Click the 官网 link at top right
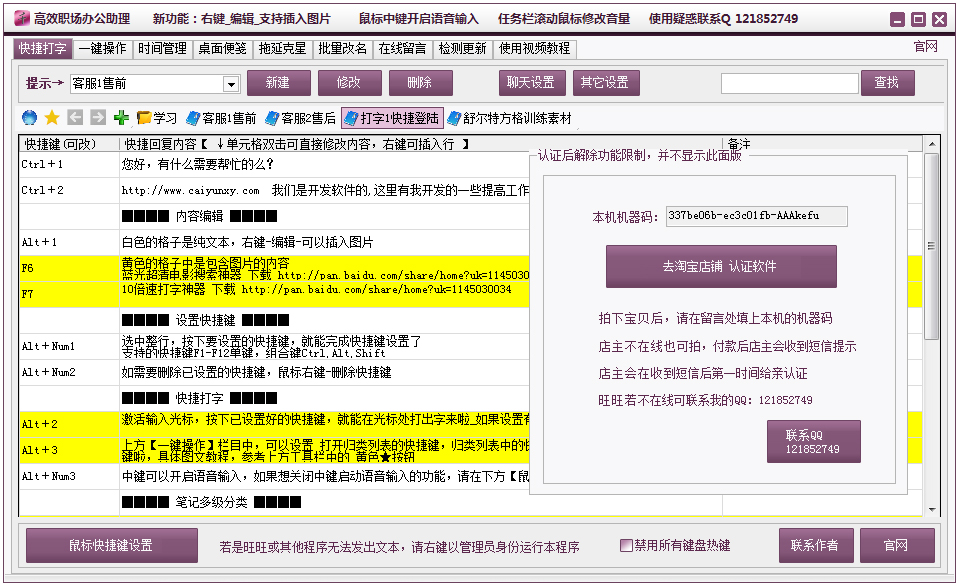Viewport: 960px width, 586px height. [x=925, y=47]
